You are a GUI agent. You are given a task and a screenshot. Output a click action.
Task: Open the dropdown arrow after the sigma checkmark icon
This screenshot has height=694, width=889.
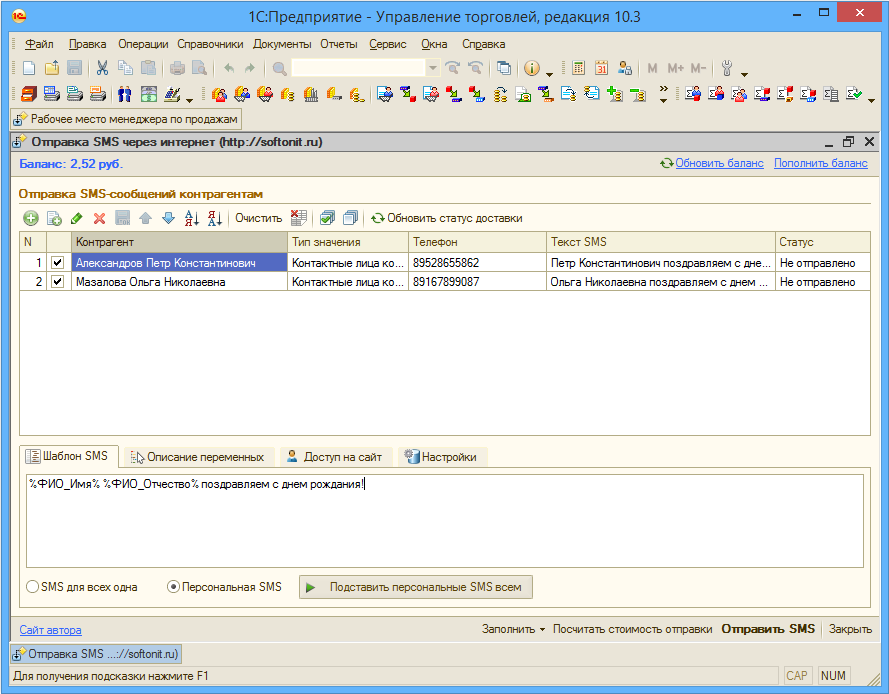871,100
